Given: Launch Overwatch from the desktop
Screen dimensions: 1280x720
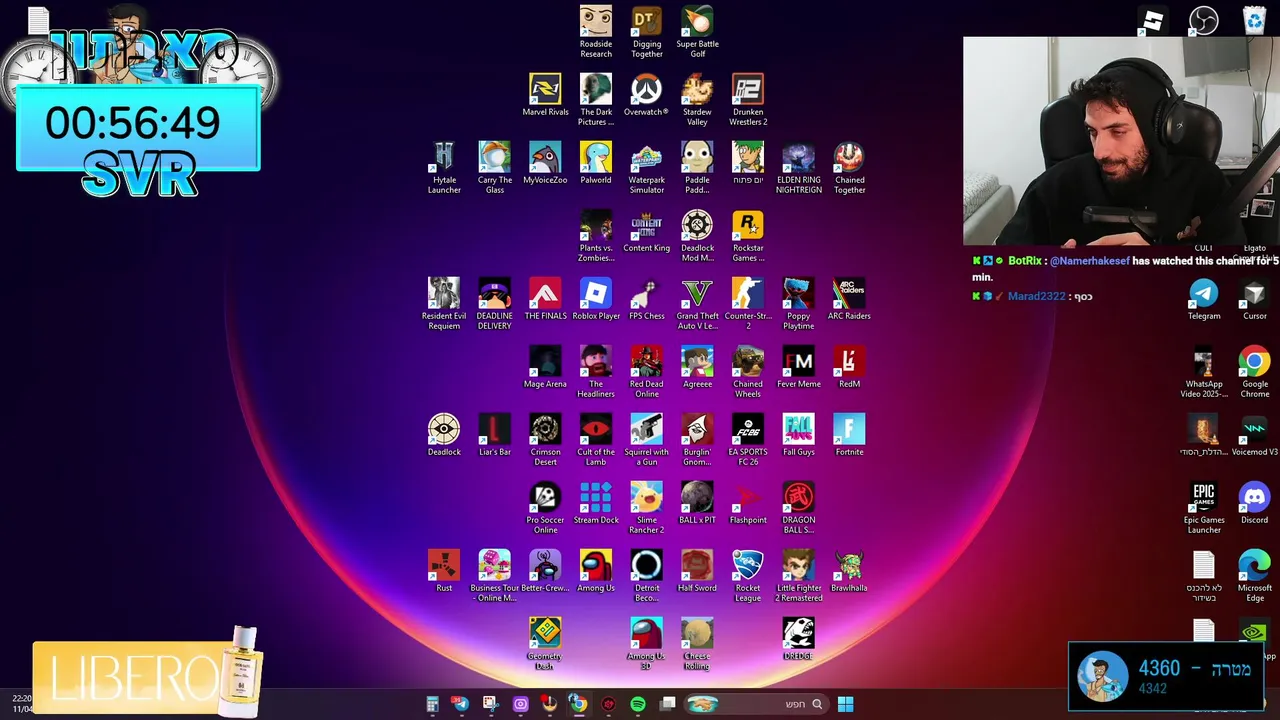Looking at the screenshot, I should coord(646,95).
